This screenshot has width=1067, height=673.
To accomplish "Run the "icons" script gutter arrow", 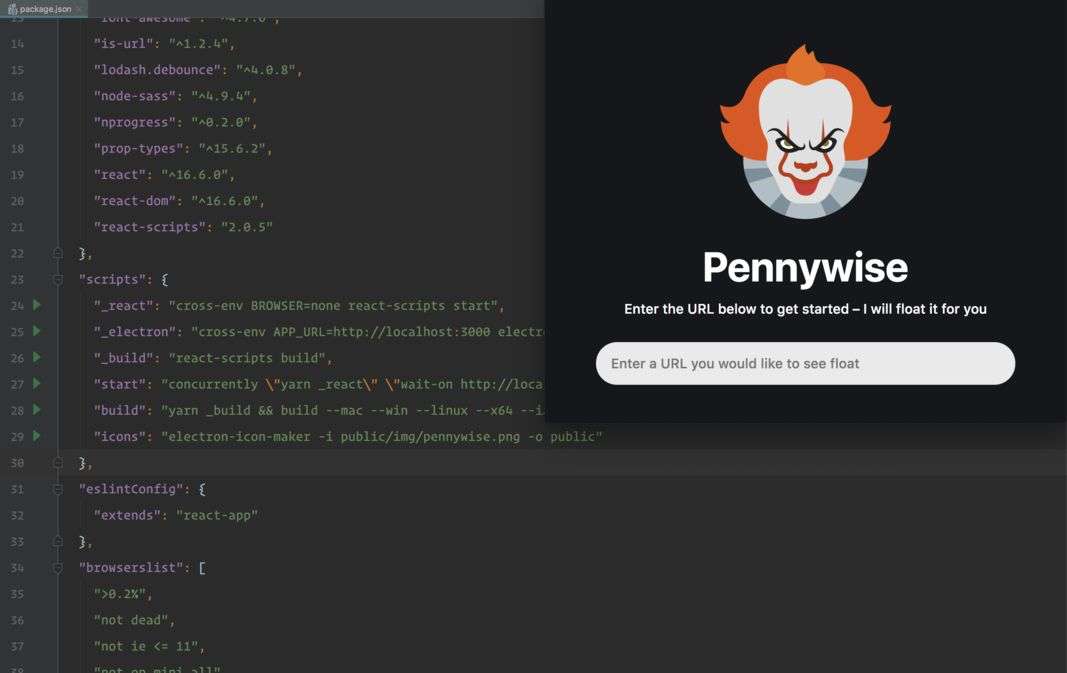I will tap(37, 436).
